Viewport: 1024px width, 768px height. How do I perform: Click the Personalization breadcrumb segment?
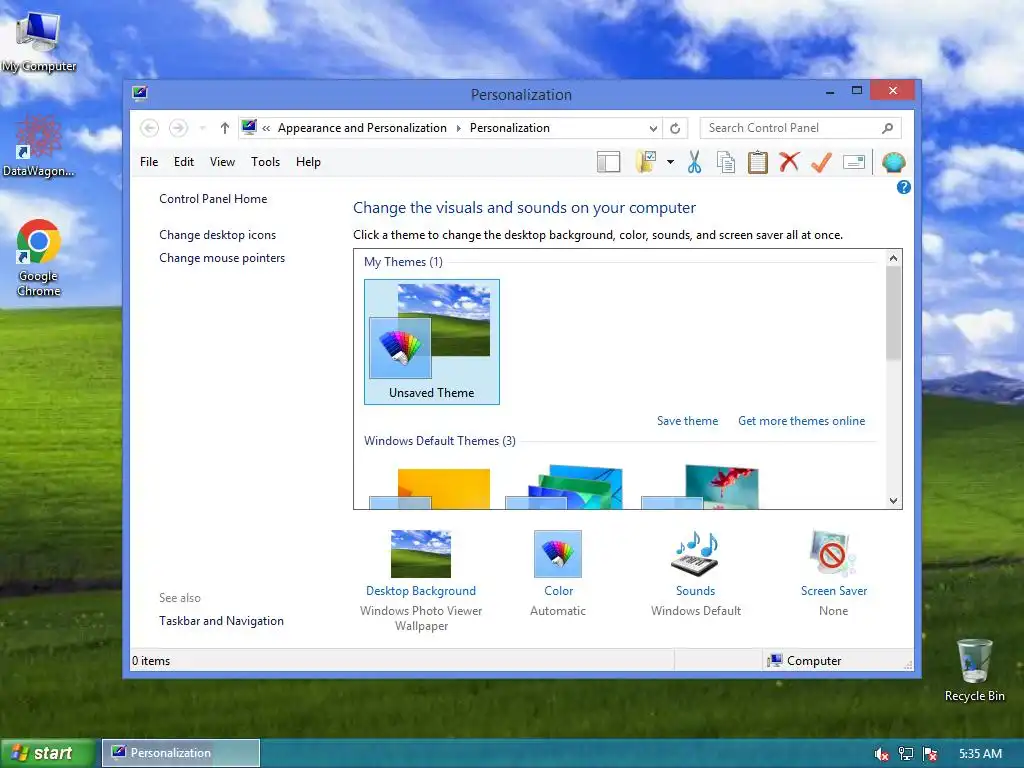pyautogui.click(x=509, y=128)
